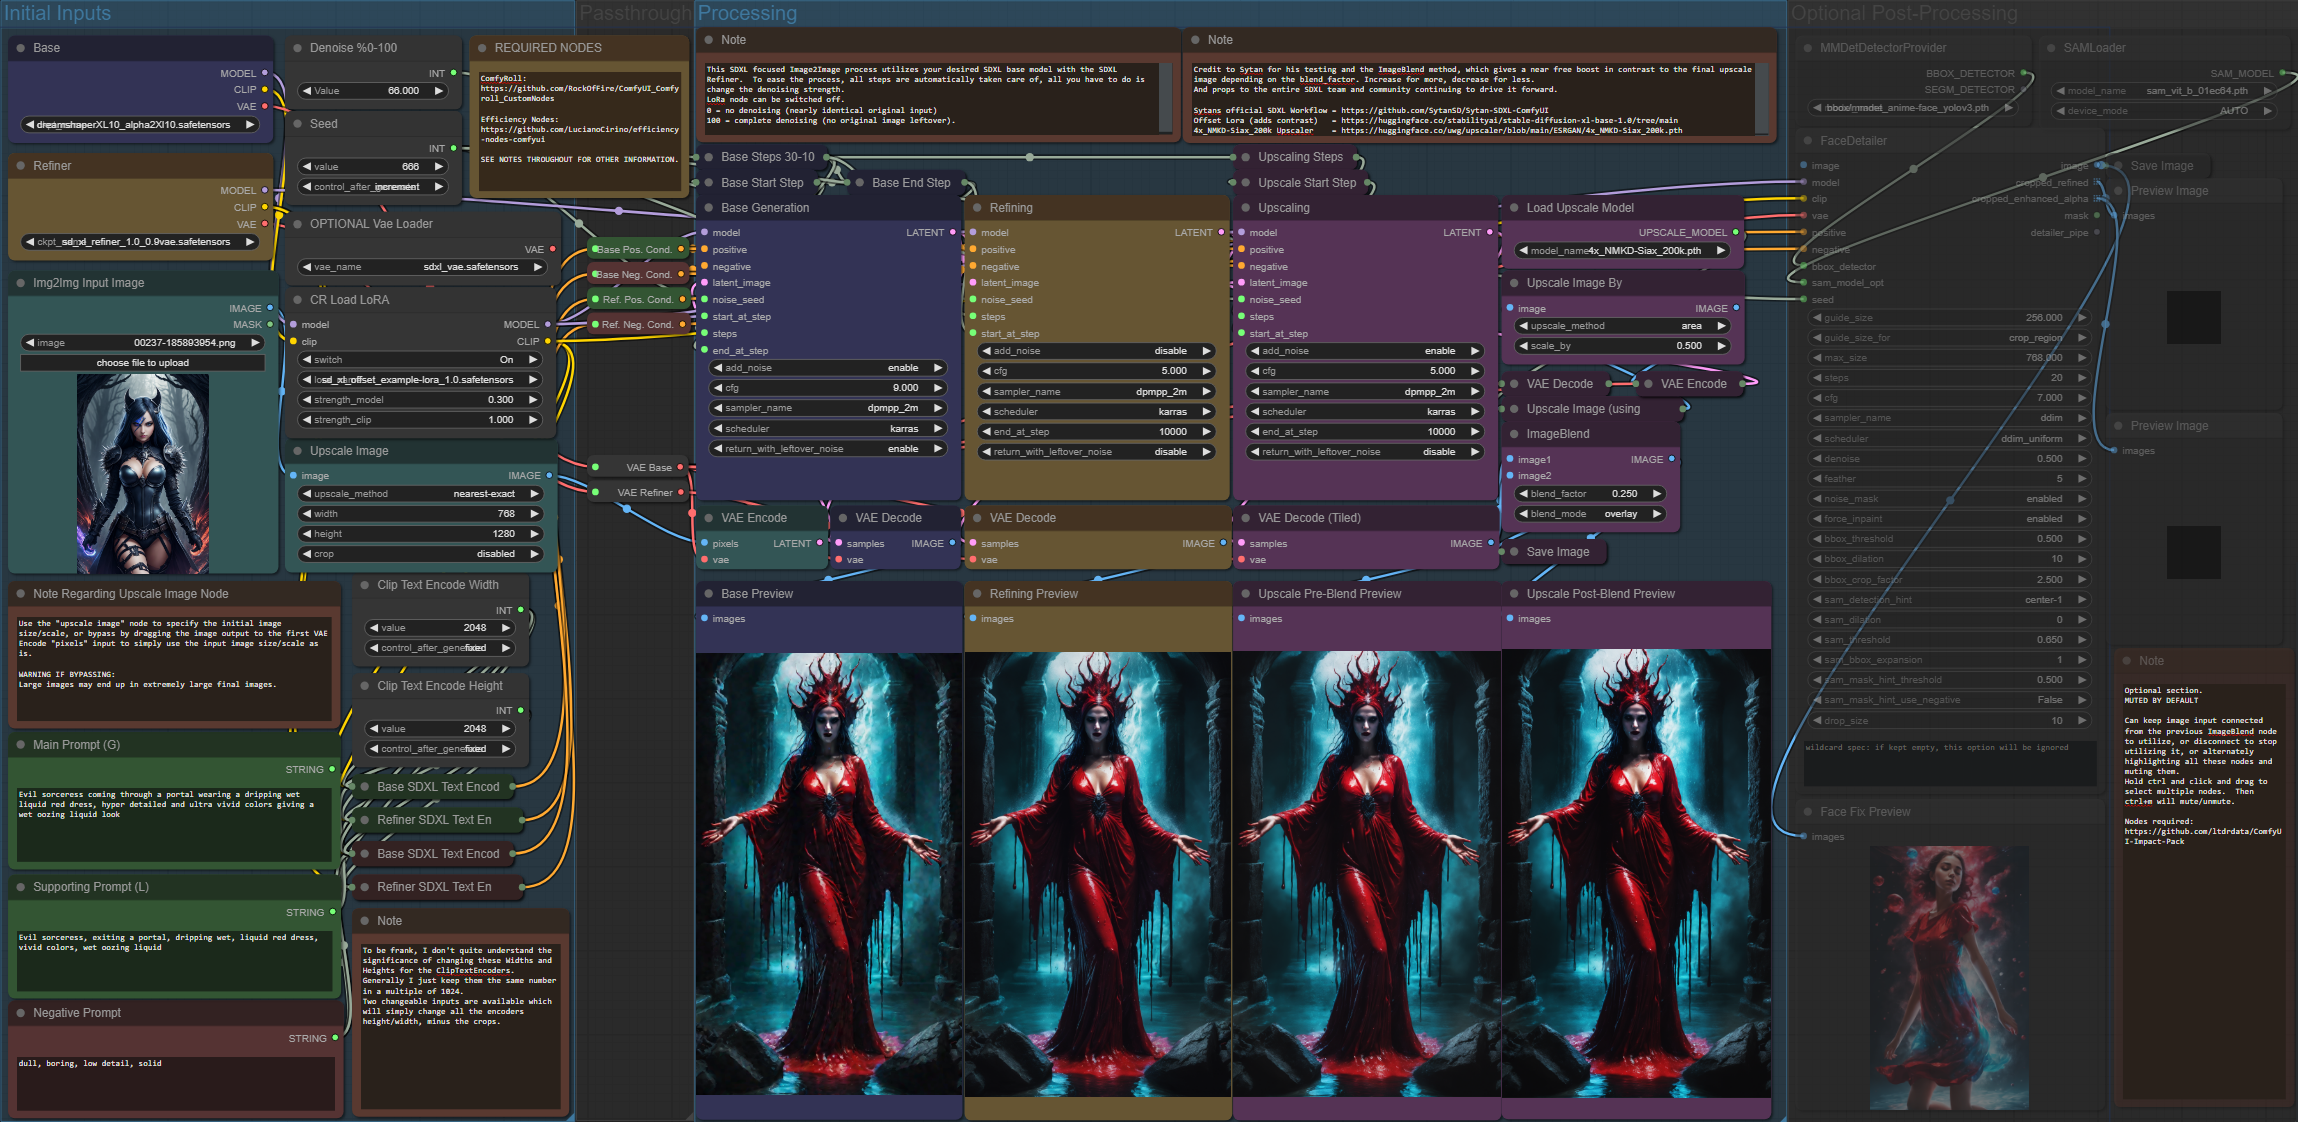This screenshot has height=1122, width=2298.
Task: Toggle add_noise enable in Base Generation
Action: (827, 368)
